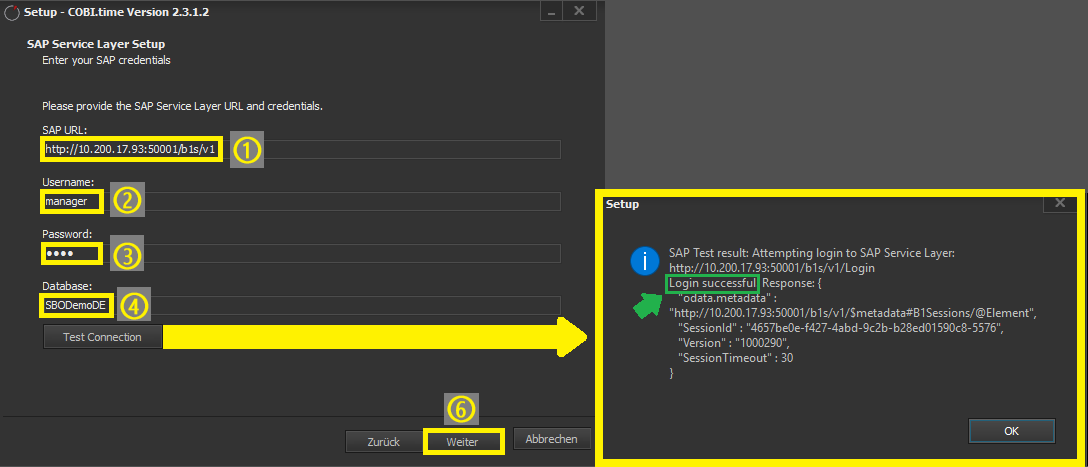Click the 'Please provide the SAP Service Layer URL' text

182,107
